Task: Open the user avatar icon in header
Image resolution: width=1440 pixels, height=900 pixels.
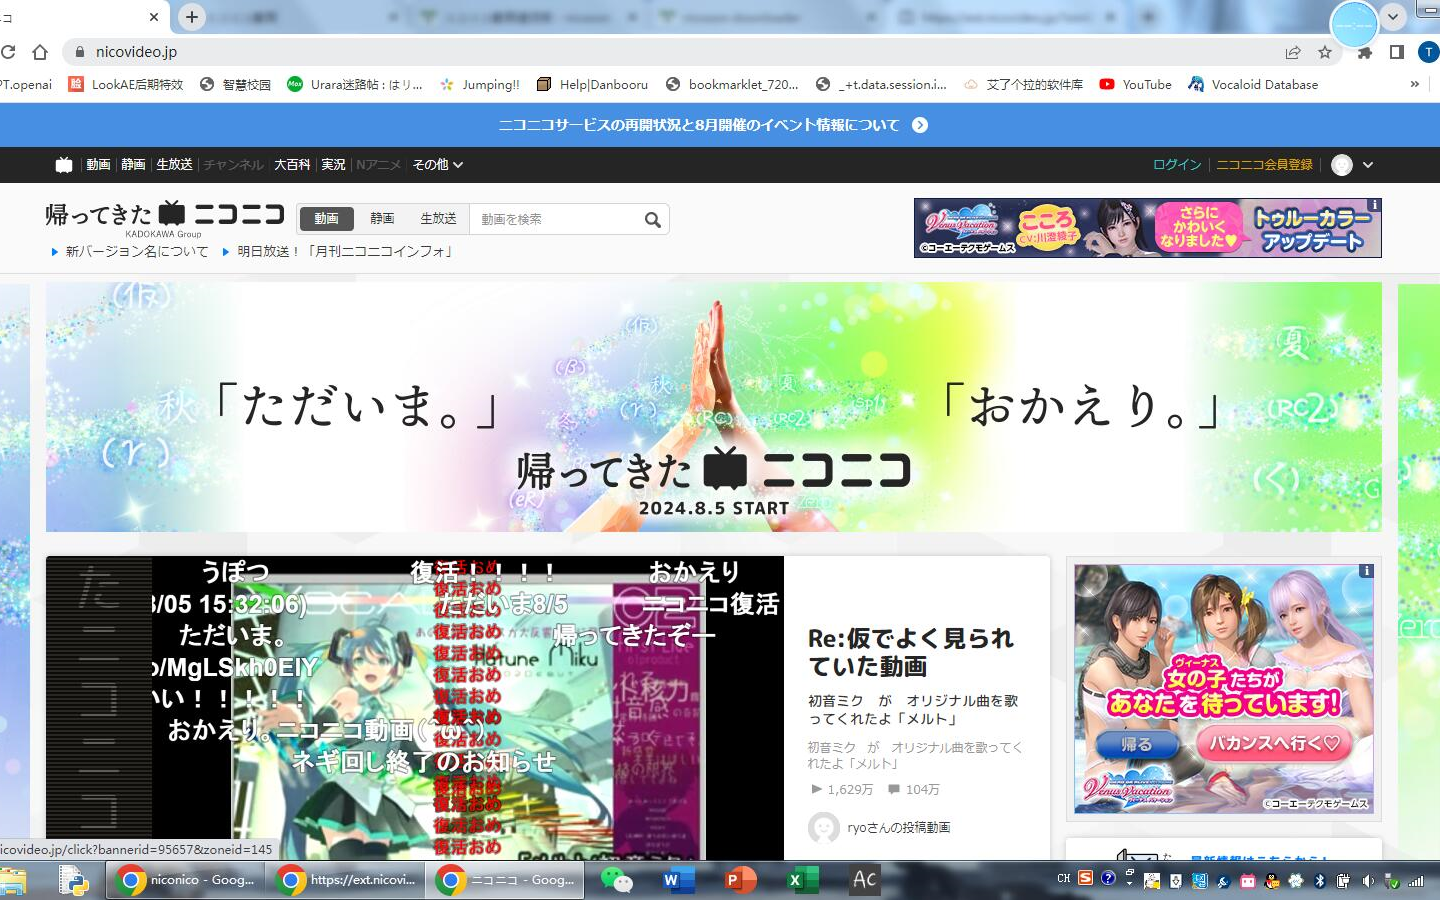Action: click(1342, 165)
